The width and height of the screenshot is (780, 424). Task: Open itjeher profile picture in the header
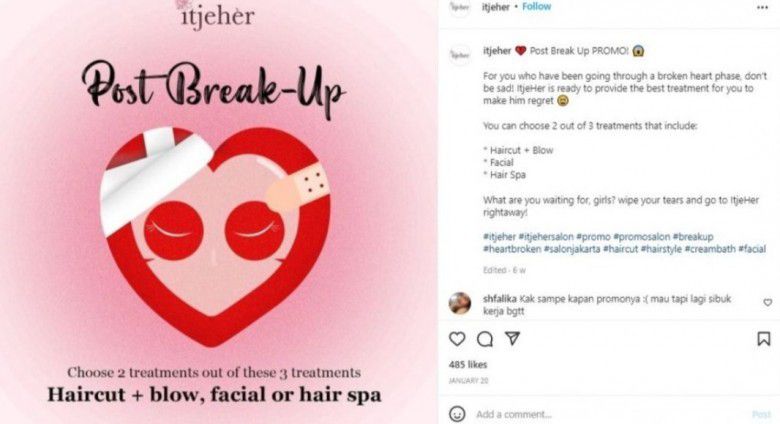coord(460,7)
